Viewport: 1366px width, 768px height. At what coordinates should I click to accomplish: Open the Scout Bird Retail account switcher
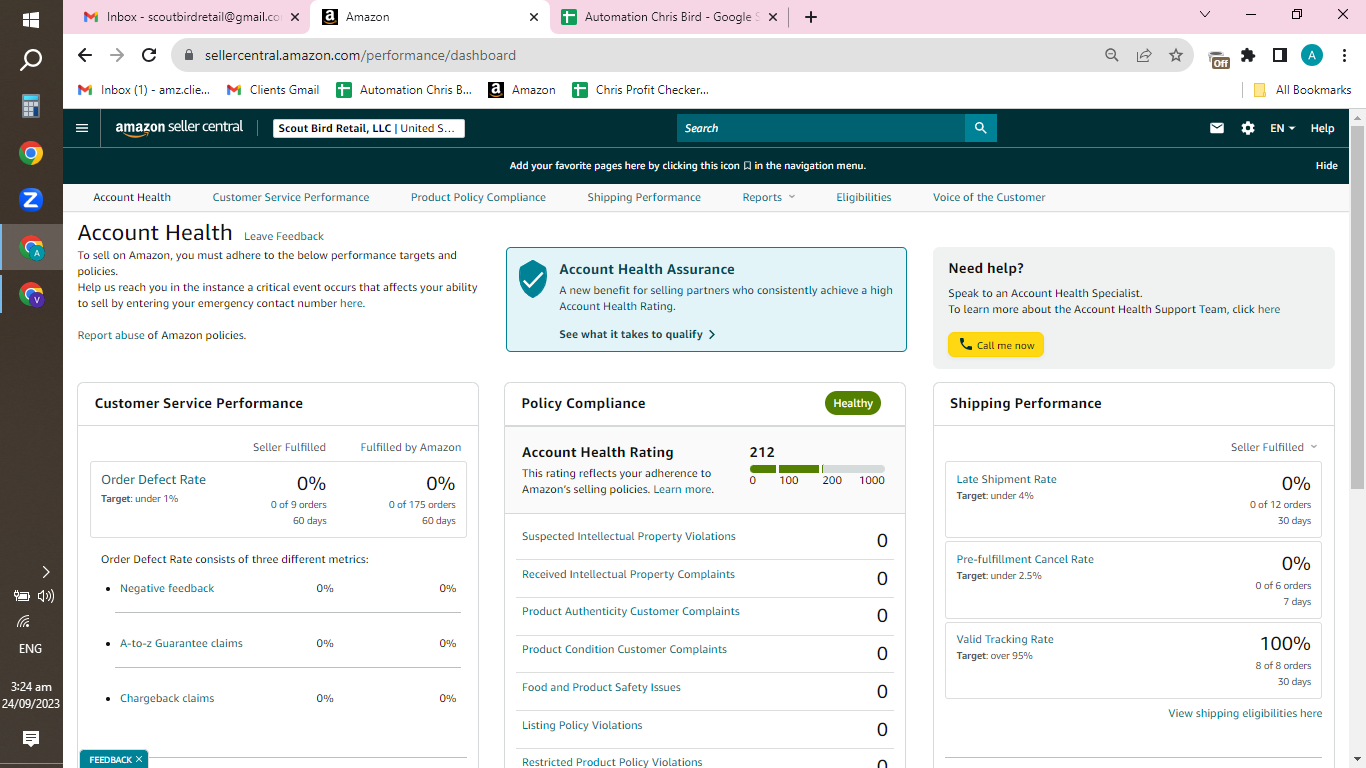click(x=369, y=128)
